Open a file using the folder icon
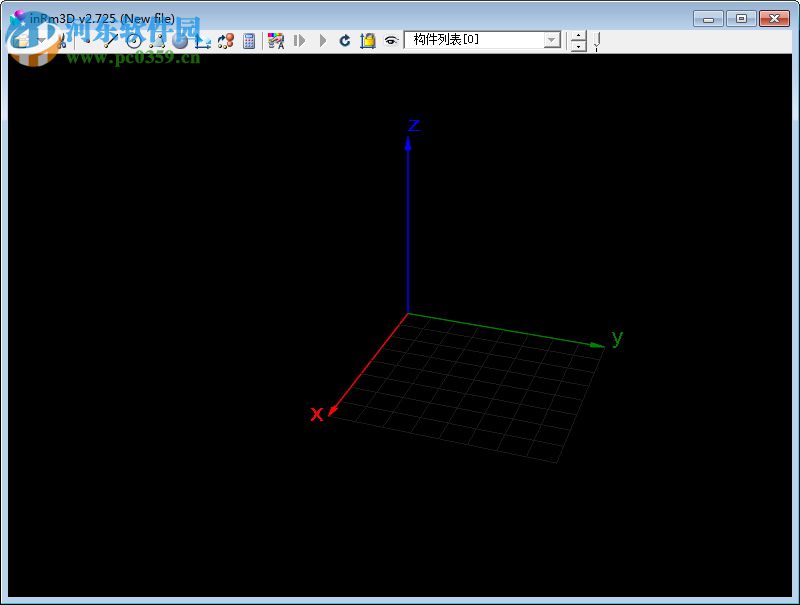Image resolution: width=800 pixels, height=605 pixels. (22, 42)
